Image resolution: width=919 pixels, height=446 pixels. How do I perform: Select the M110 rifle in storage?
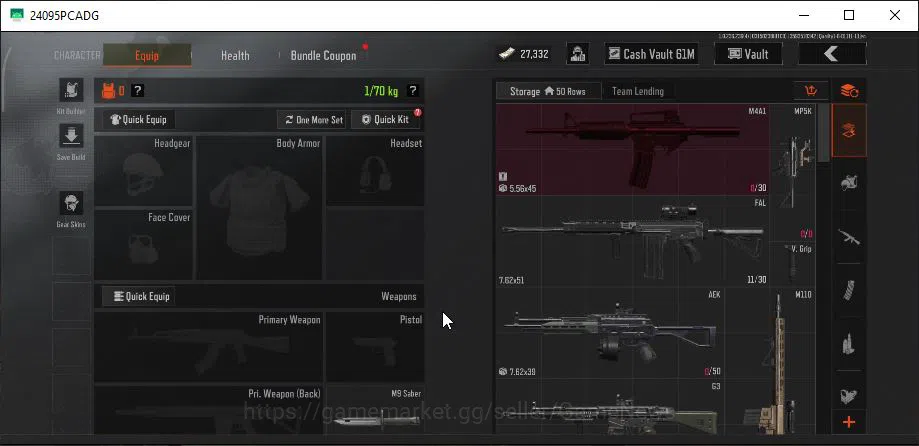770,361
